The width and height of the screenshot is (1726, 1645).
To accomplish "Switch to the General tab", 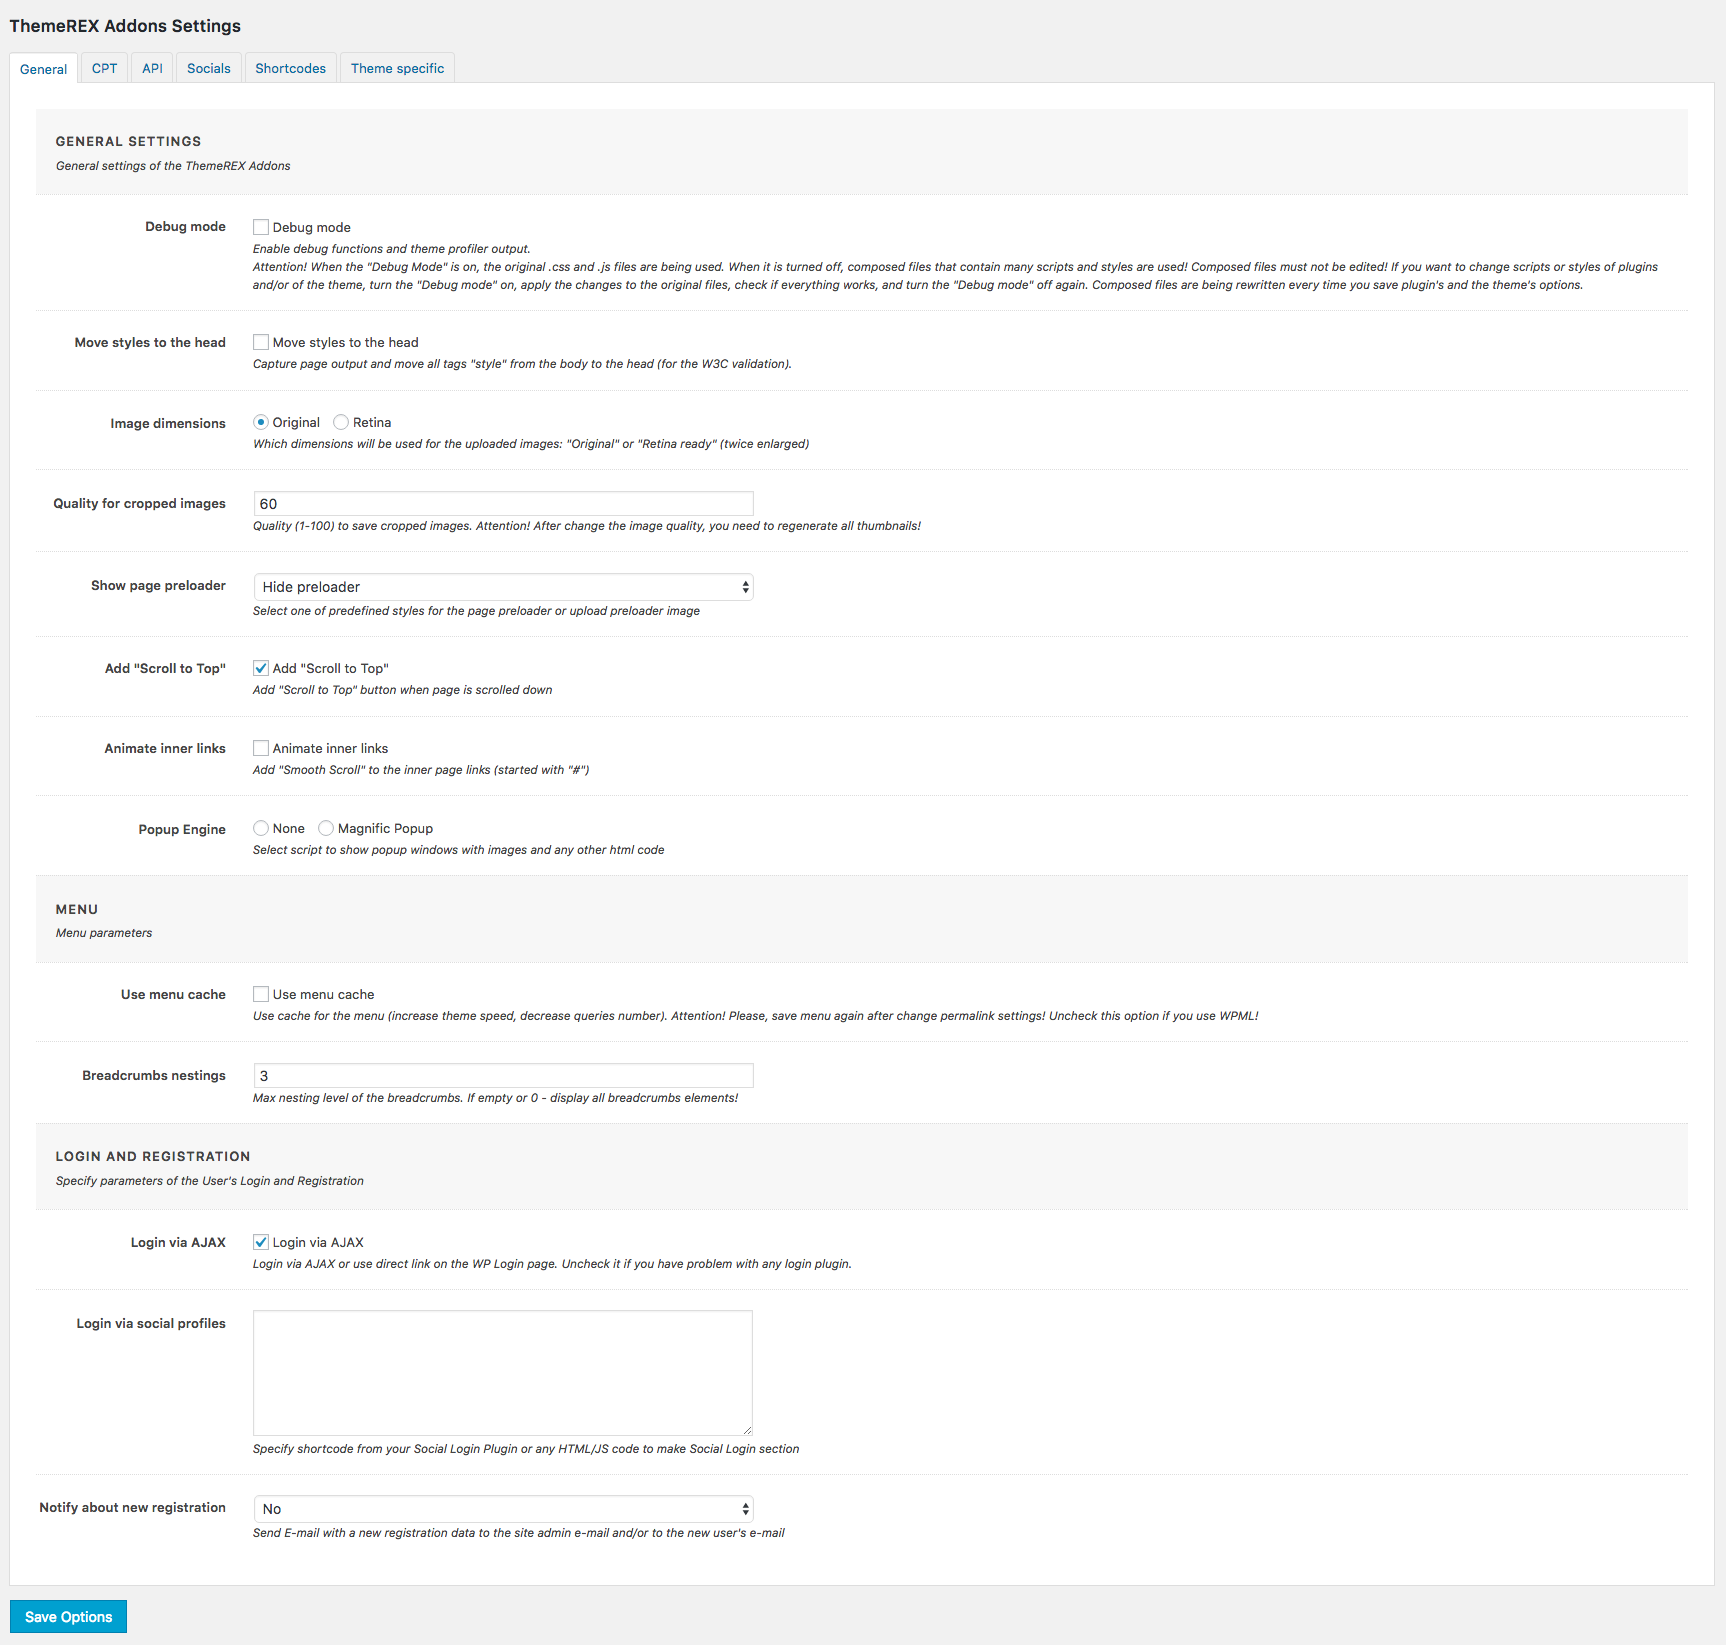I will pyautogui.click(x=44, y=69).
